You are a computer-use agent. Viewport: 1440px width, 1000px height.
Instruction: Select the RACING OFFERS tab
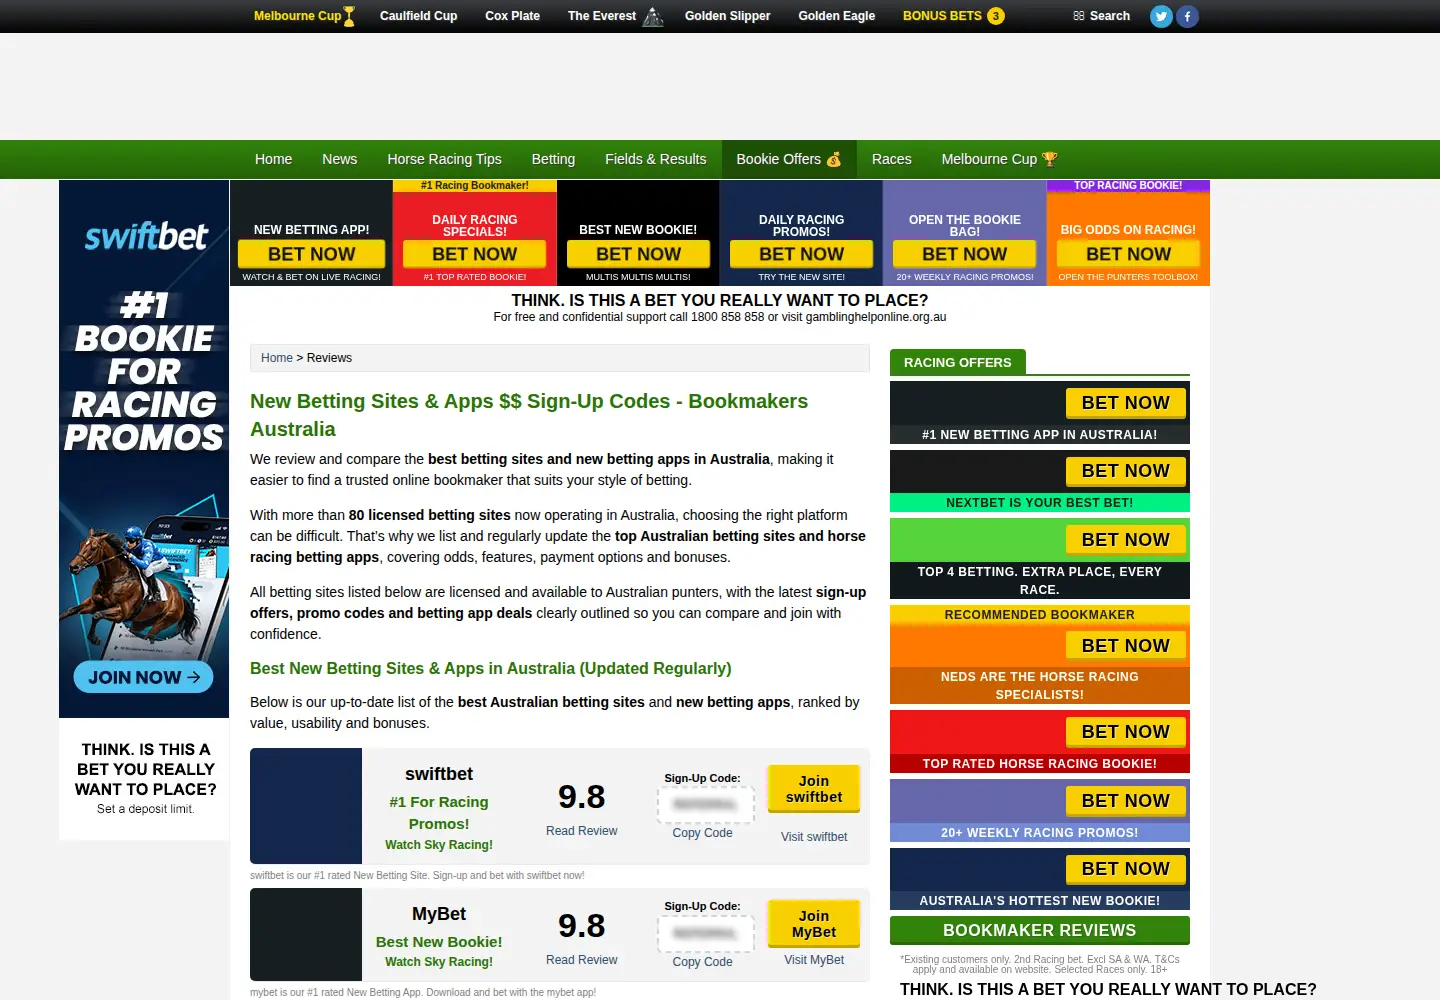957,362
